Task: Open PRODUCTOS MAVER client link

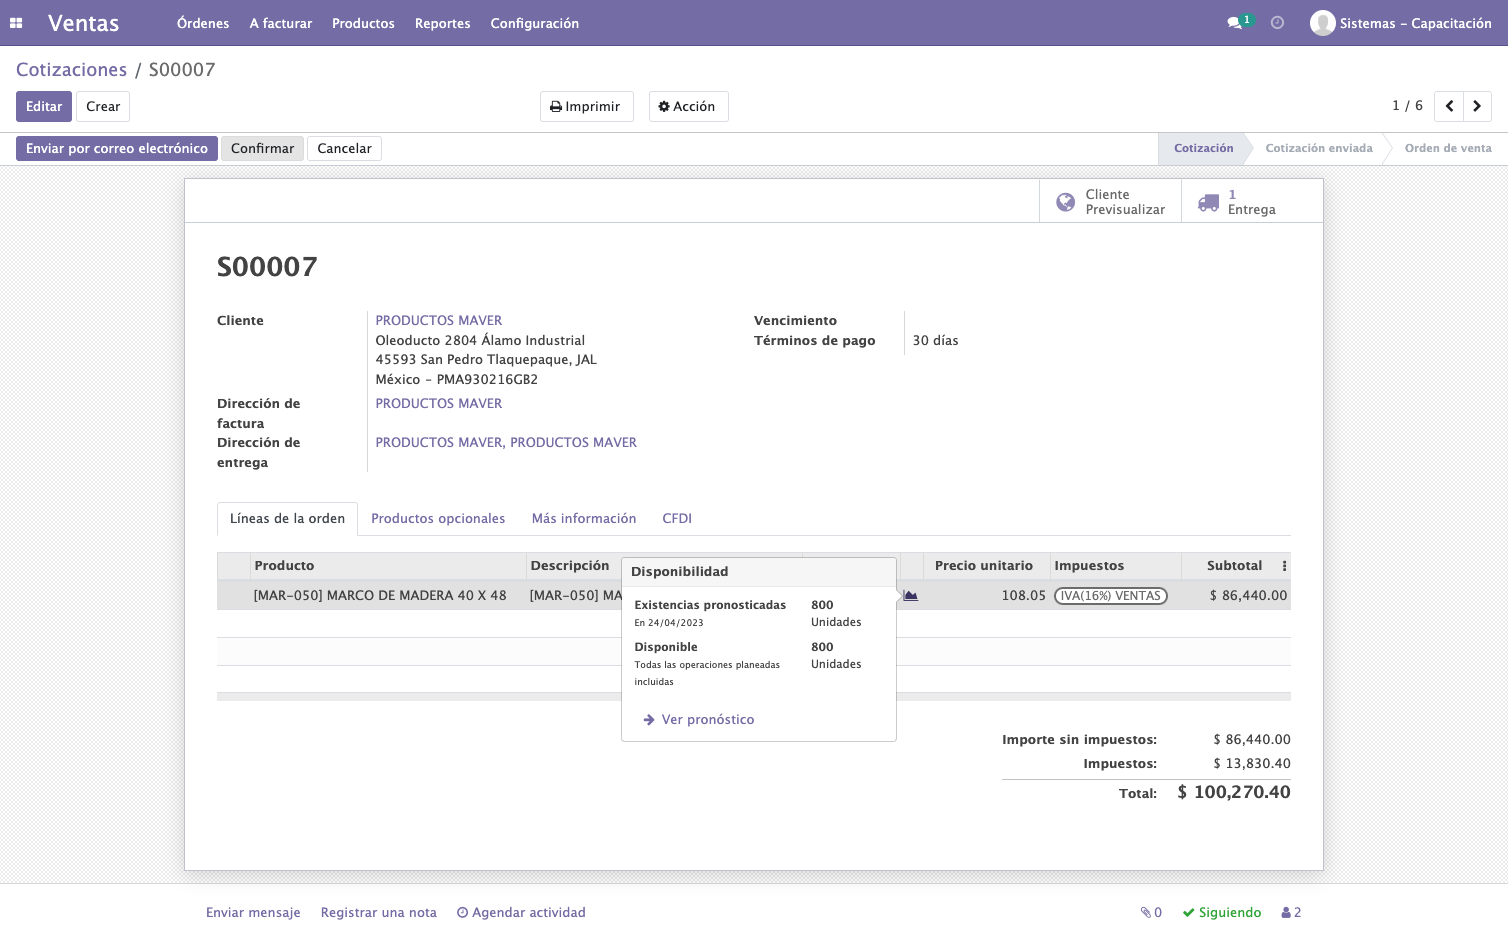Action: pyautogui.click(x=439, y=320)
